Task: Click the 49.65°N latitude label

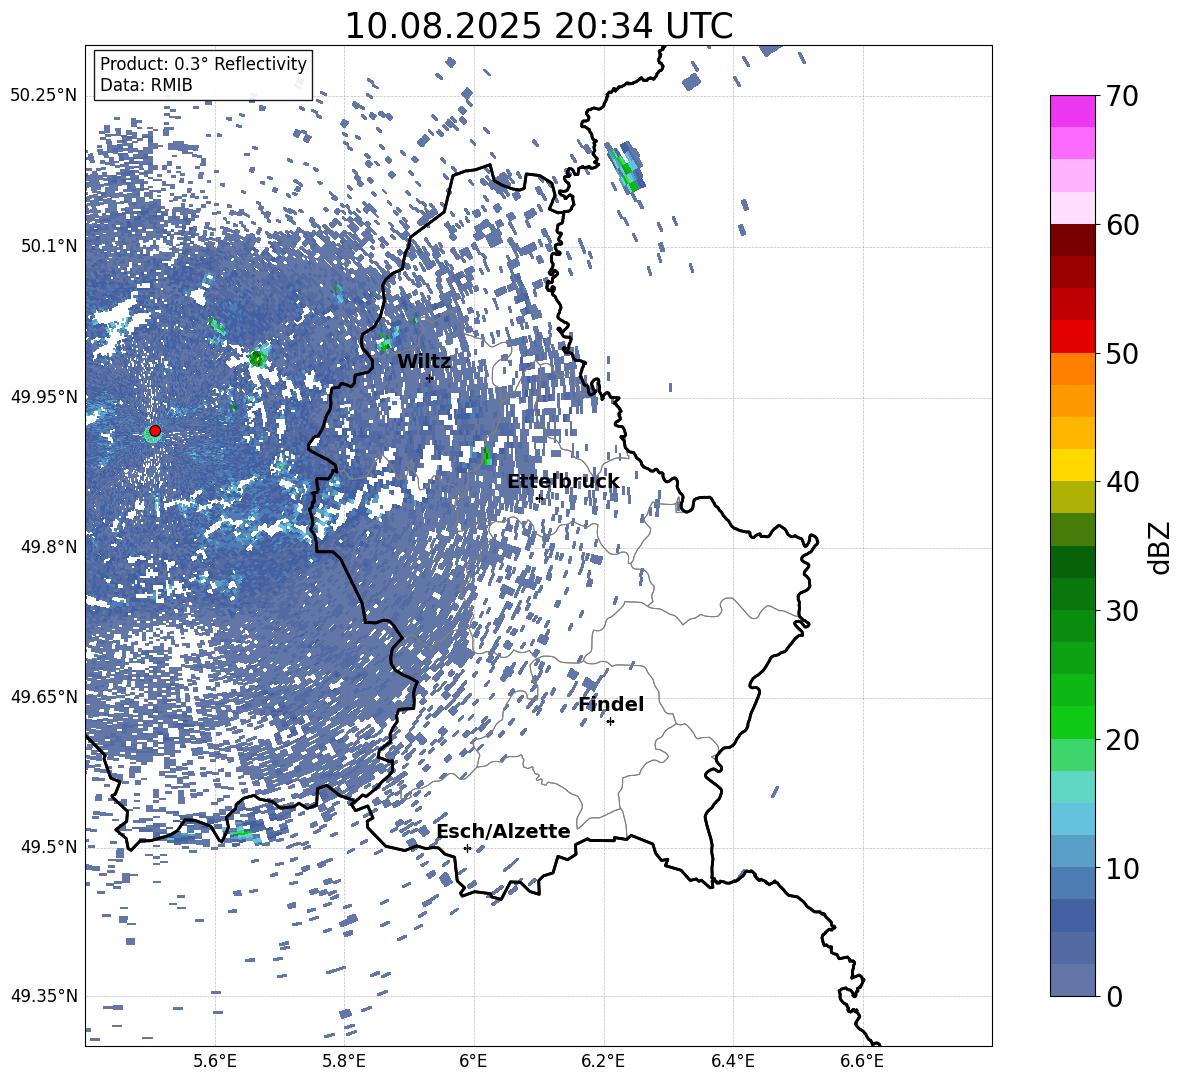Action: point(44,697)
